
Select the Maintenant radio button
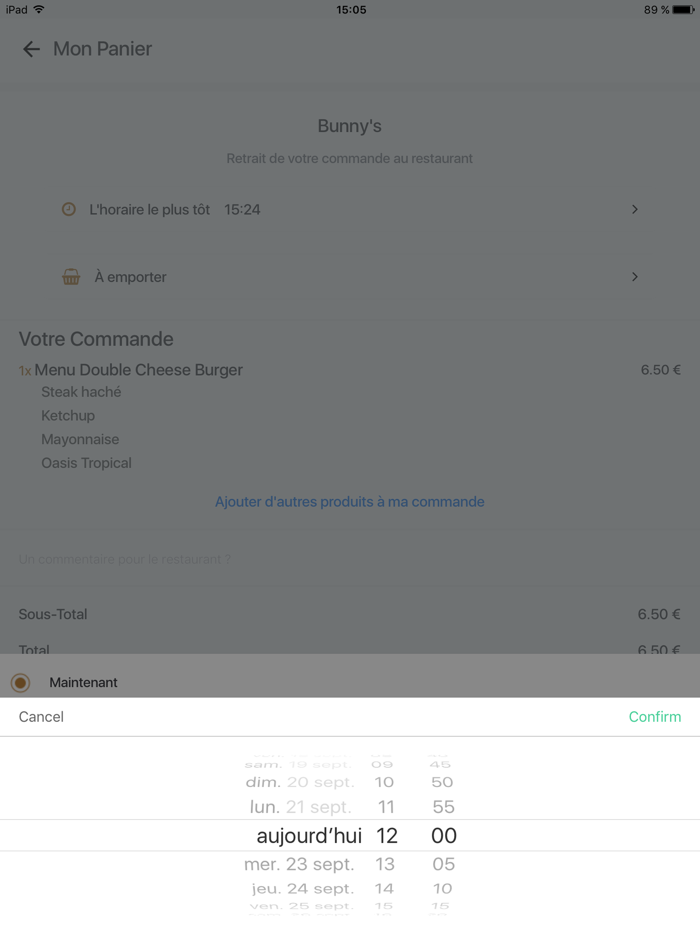pos(20,683)
